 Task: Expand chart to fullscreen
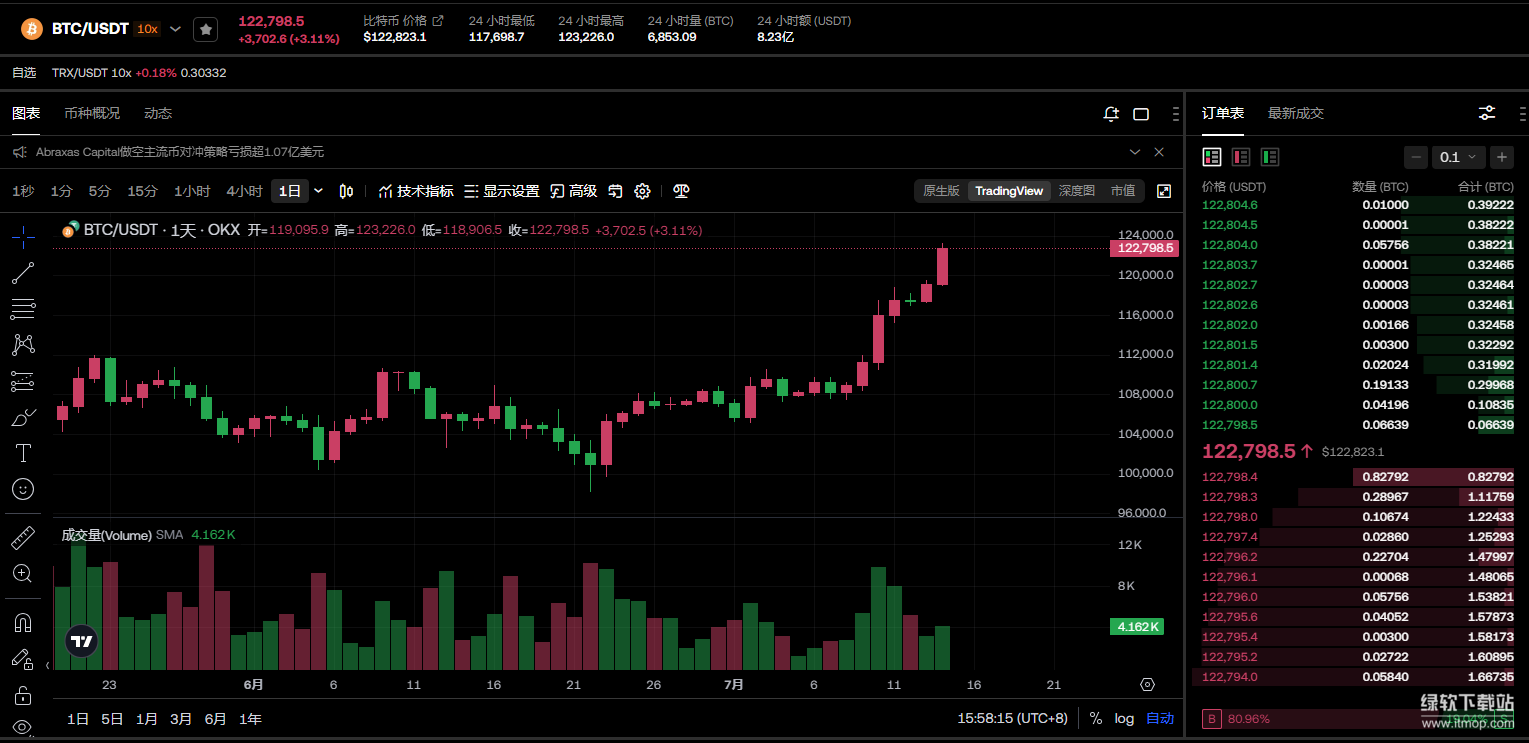click(x=1164, y=191)
